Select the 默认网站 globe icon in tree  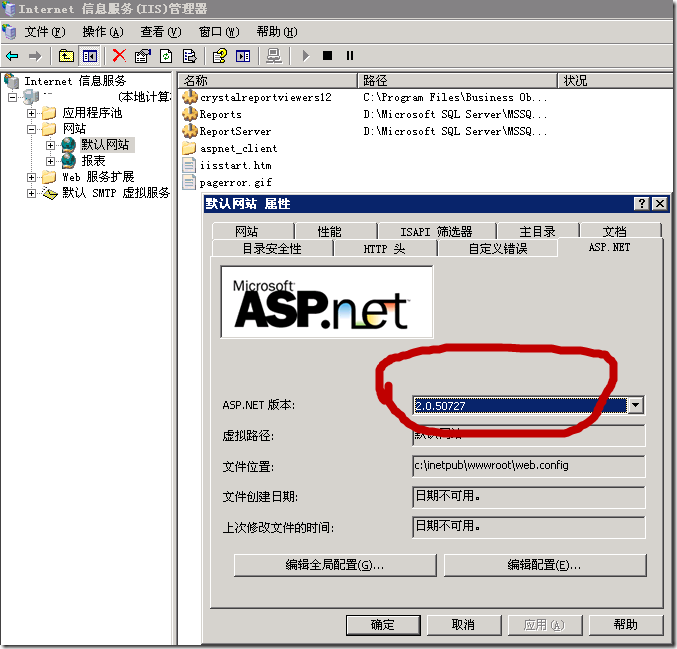[68, 145]
